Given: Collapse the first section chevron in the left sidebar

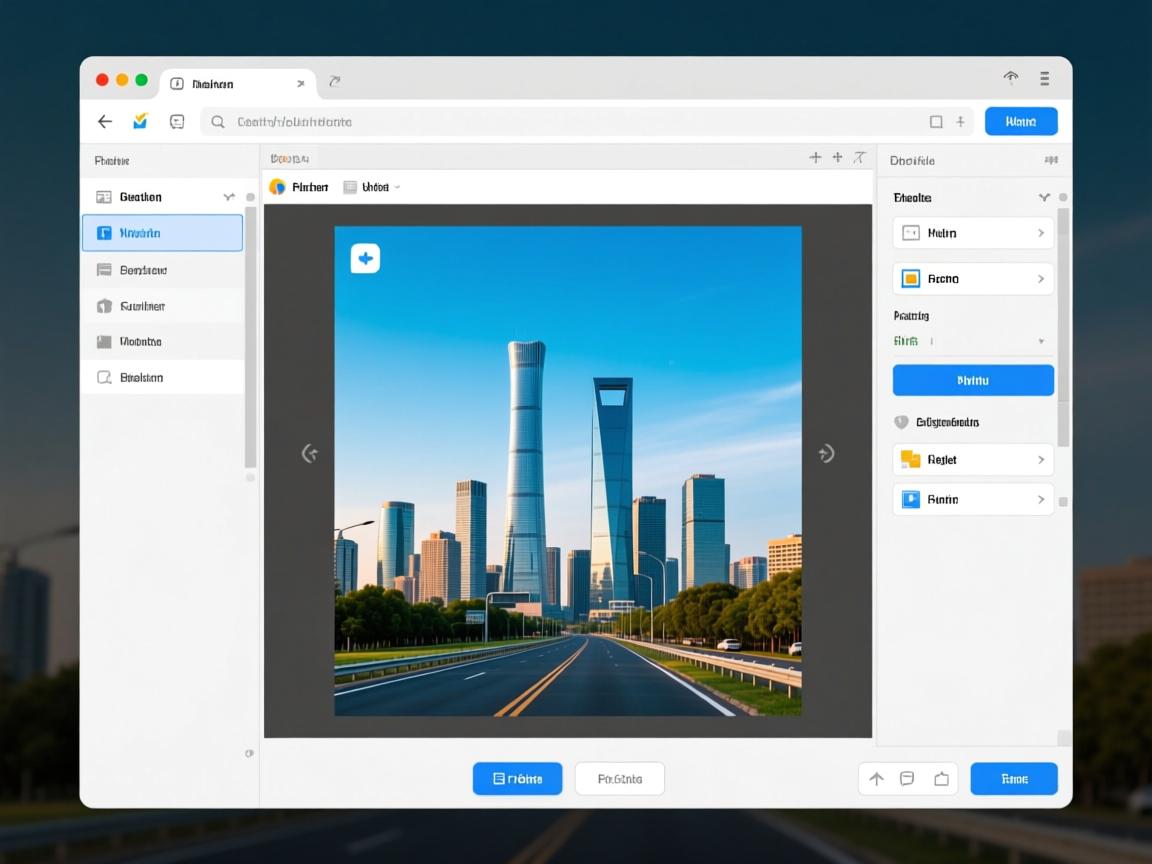Looking at the screenshot, I should click(229, 198).
